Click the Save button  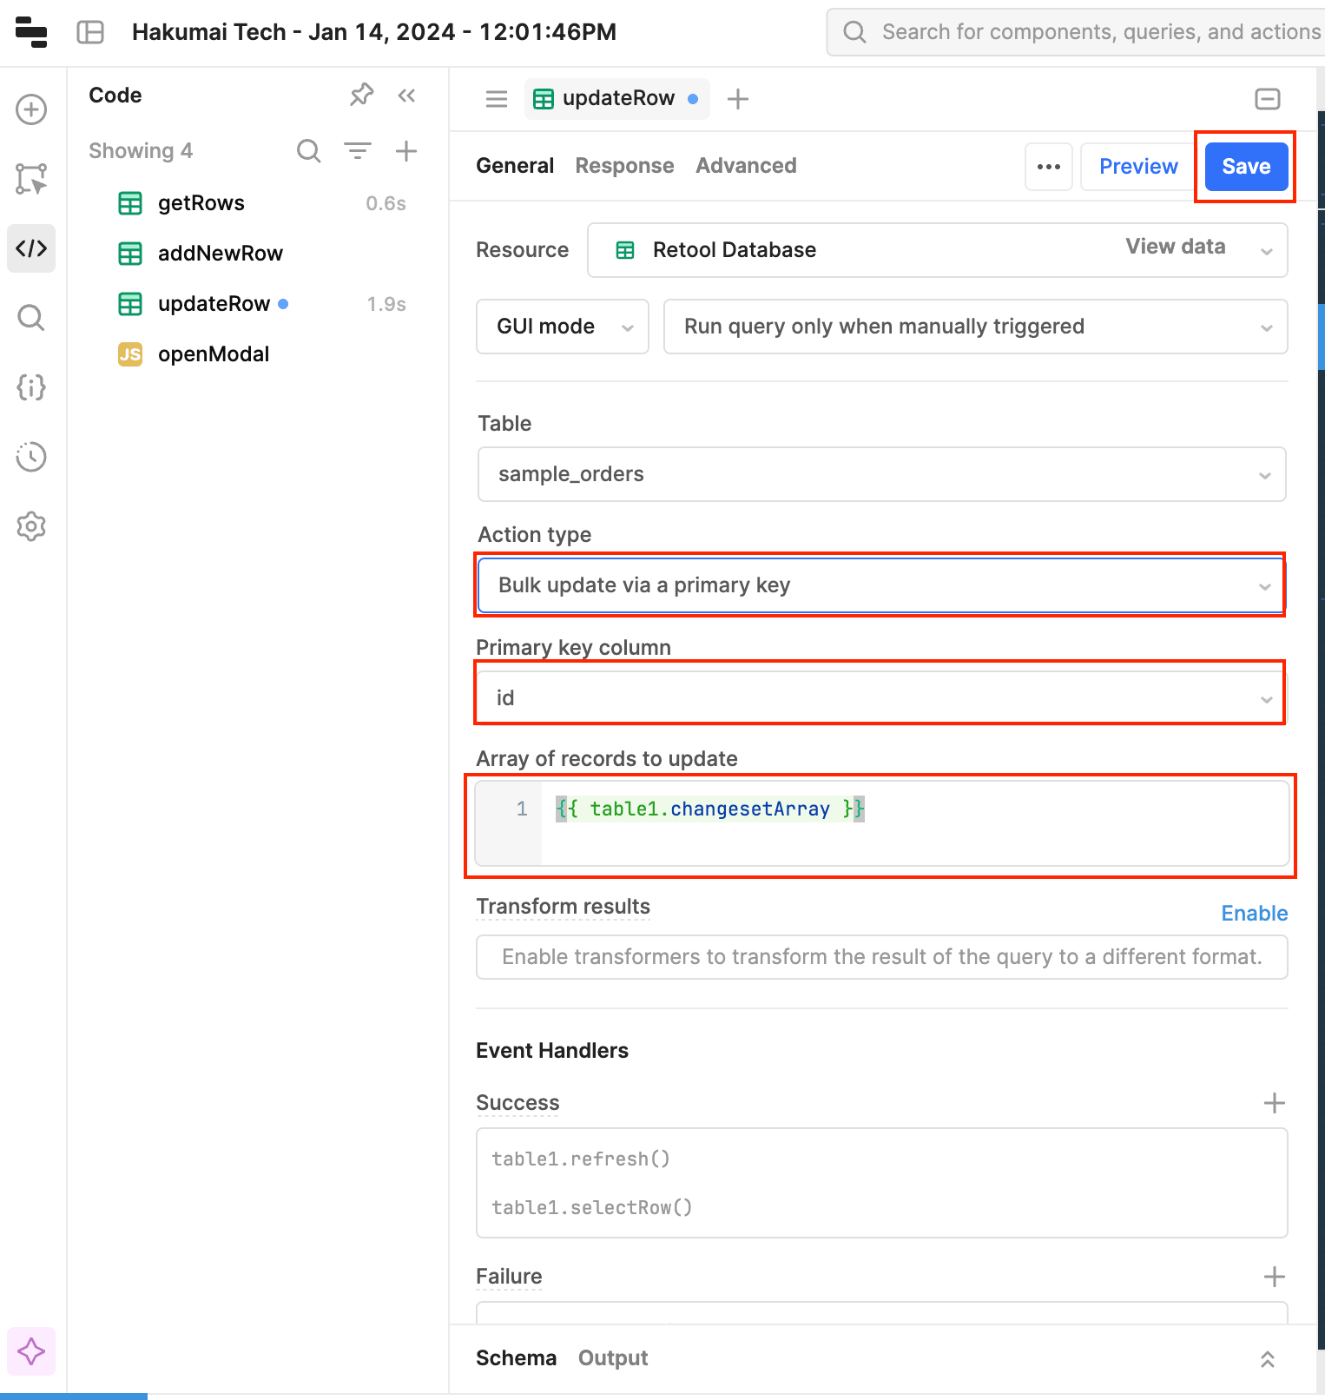click(x=1246, y=166)
